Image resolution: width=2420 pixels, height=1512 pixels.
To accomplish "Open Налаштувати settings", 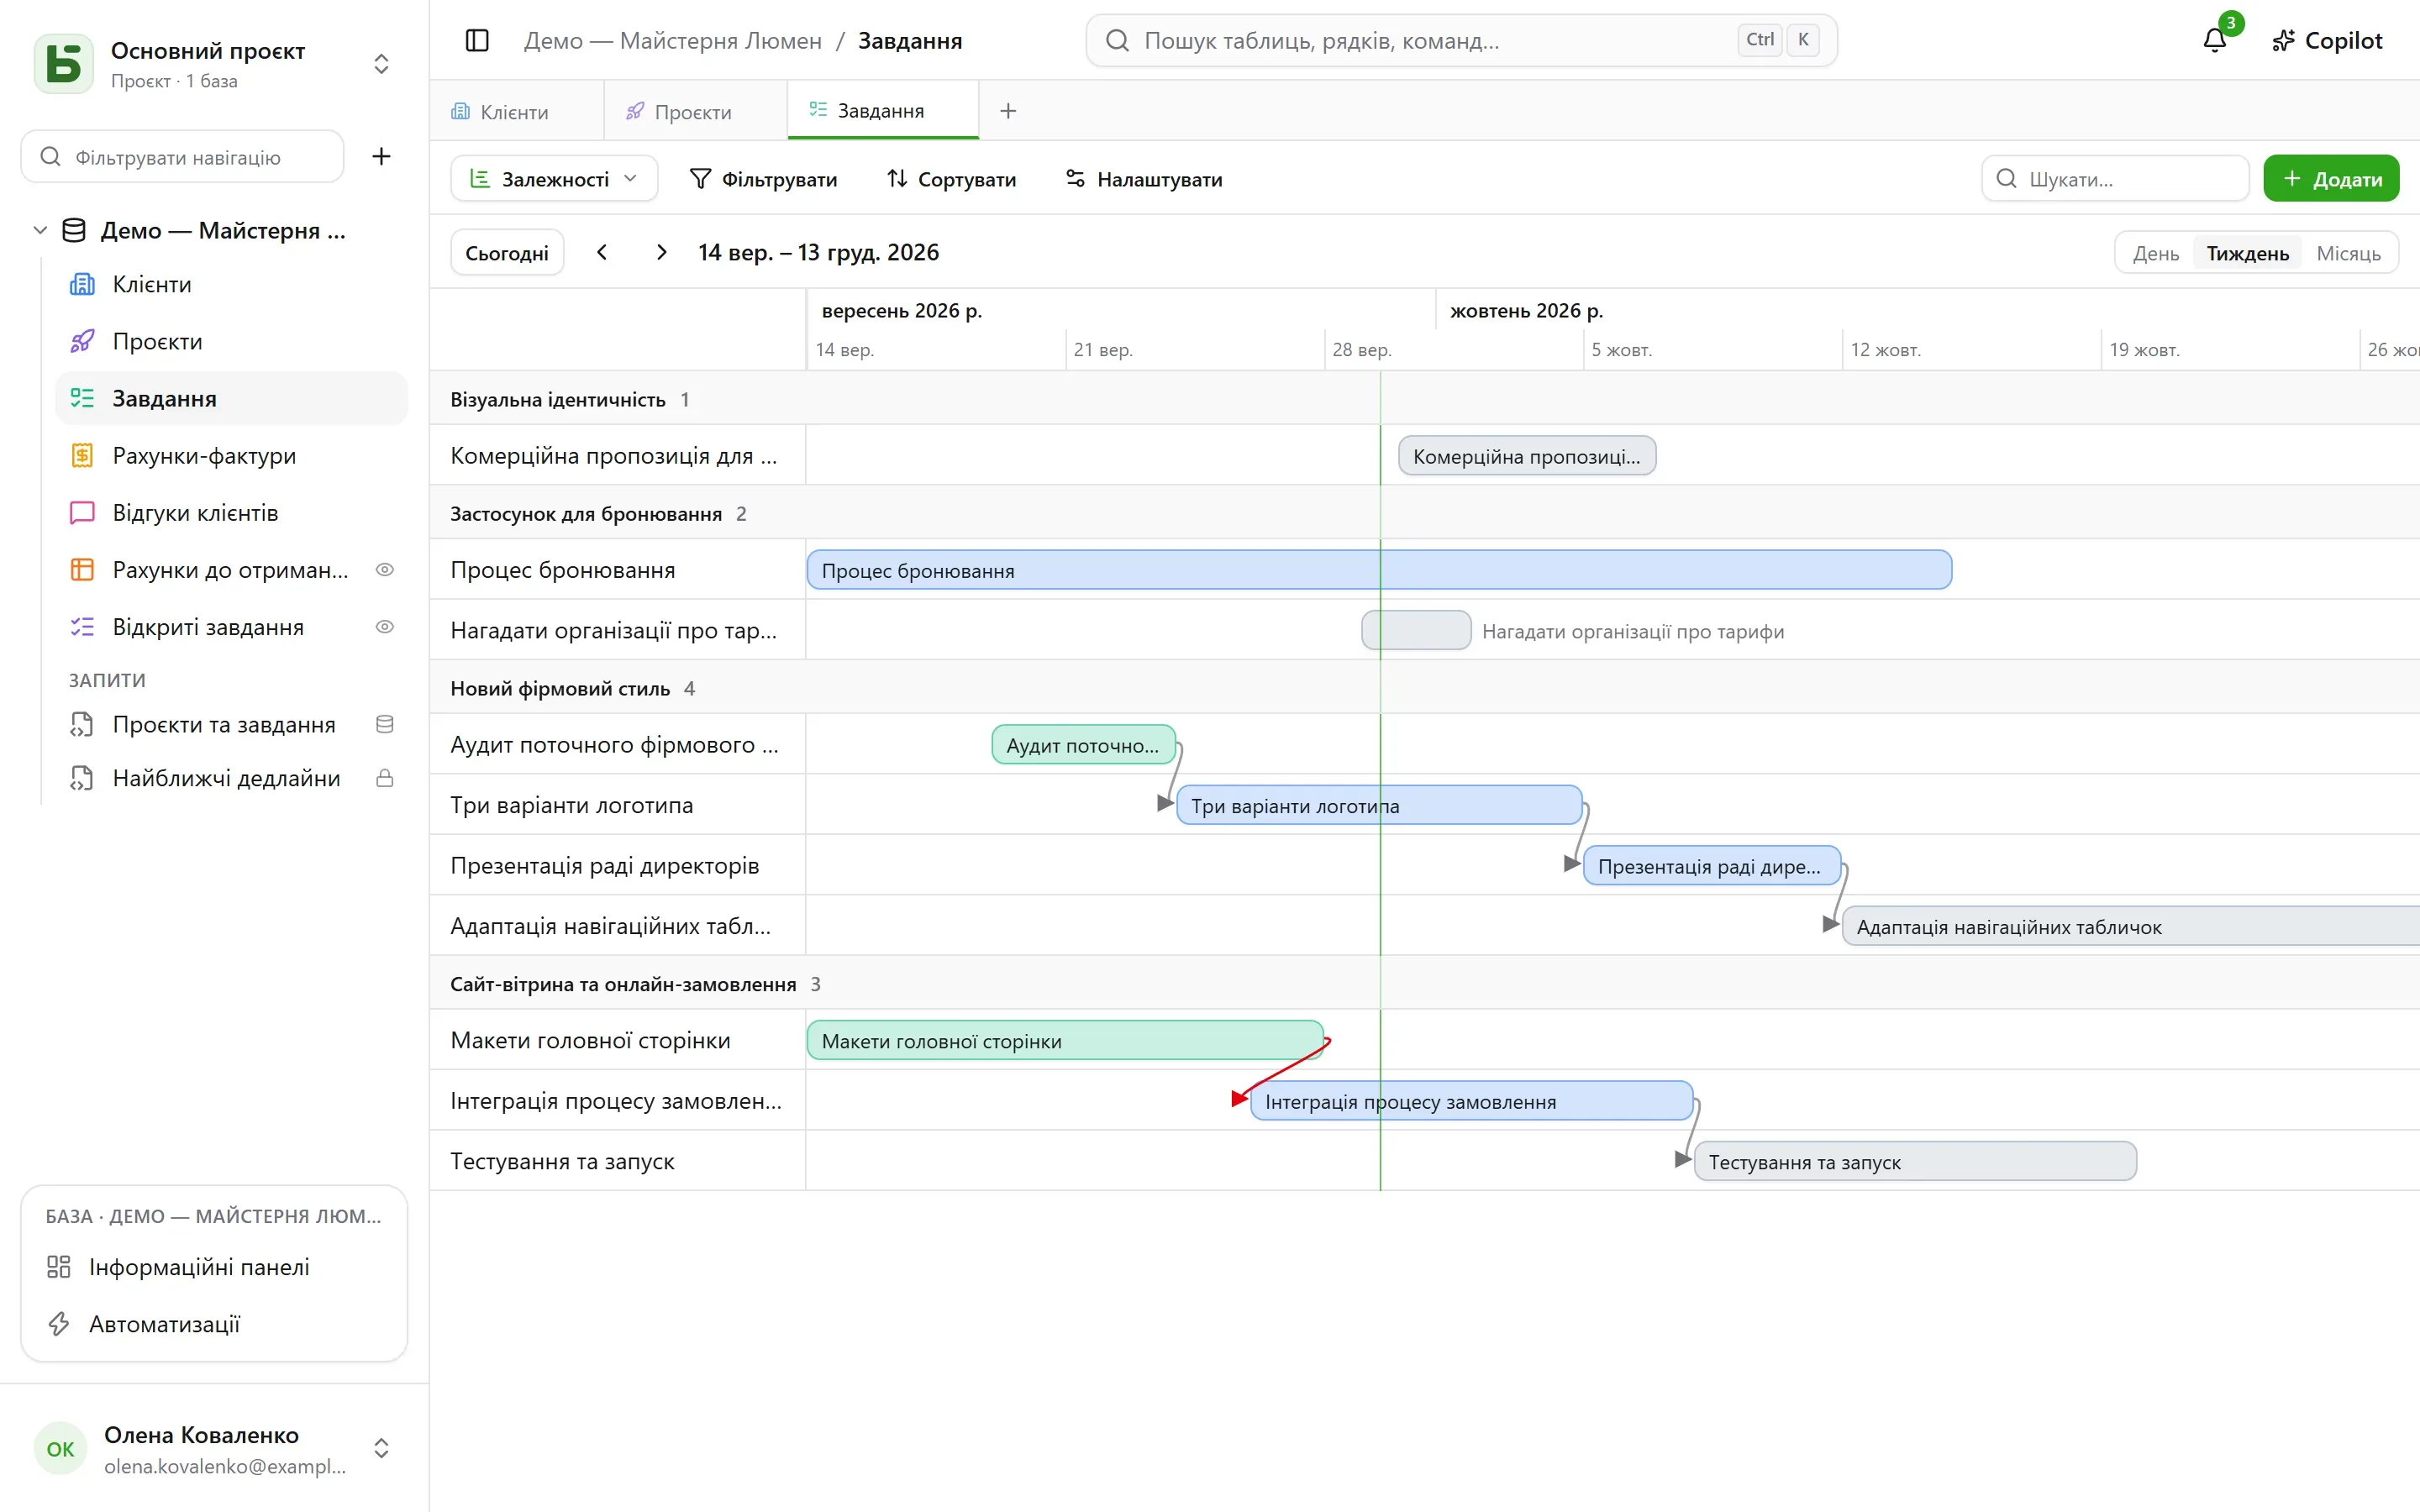I will [x=1144, y=179].
